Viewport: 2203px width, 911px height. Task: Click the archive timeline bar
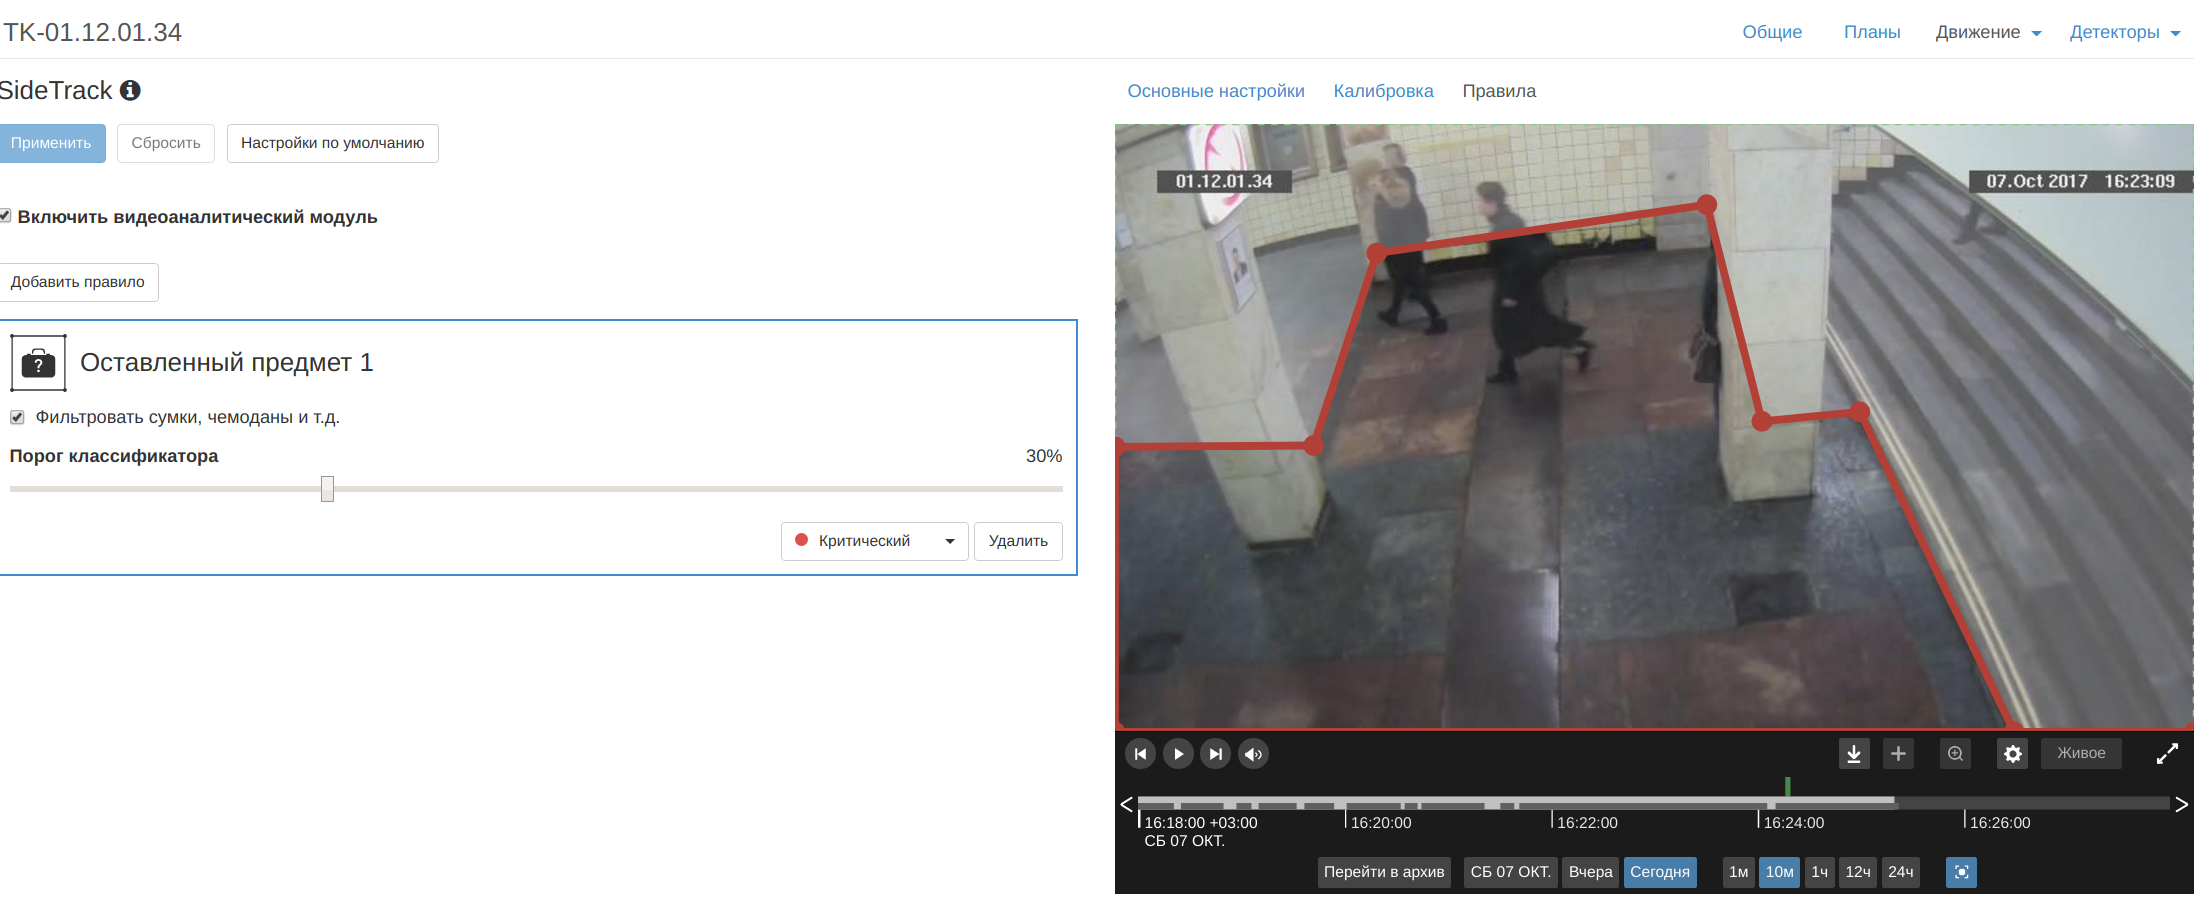(1654, 804)
